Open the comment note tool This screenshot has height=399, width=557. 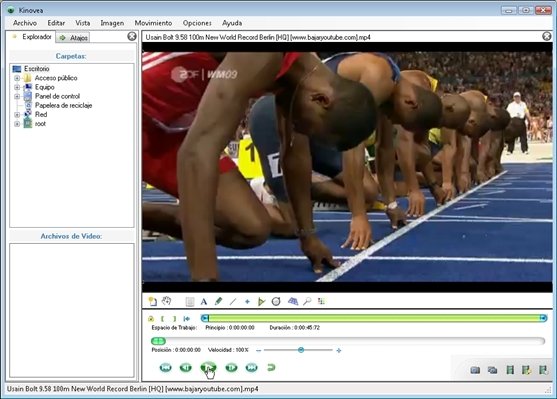[190, 302]
